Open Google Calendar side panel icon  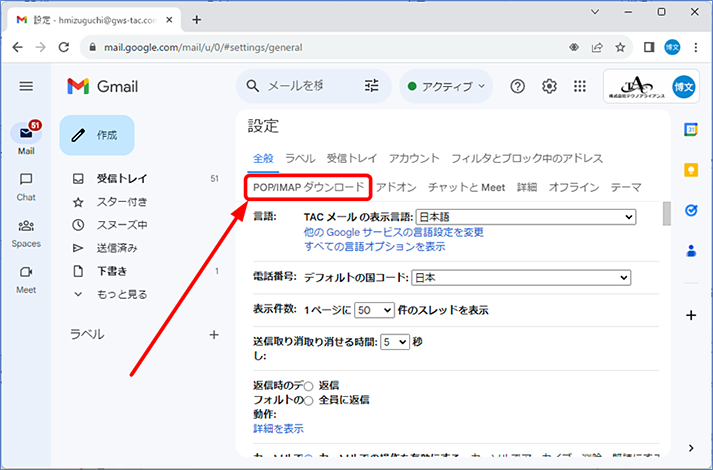tap(691, 130)
